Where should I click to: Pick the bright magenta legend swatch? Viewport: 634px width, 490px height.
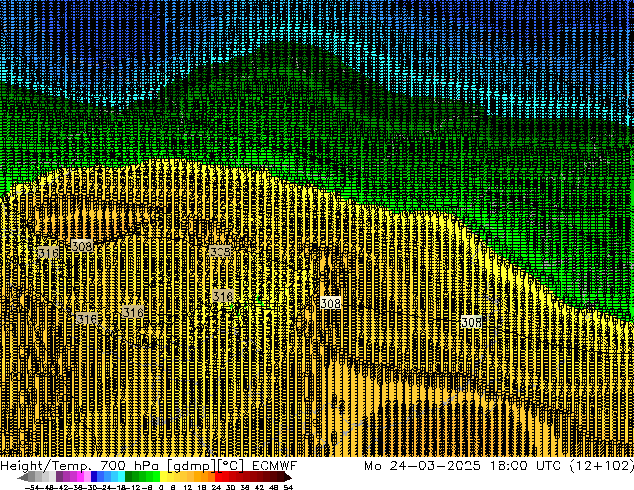click(x=80, y=476)
